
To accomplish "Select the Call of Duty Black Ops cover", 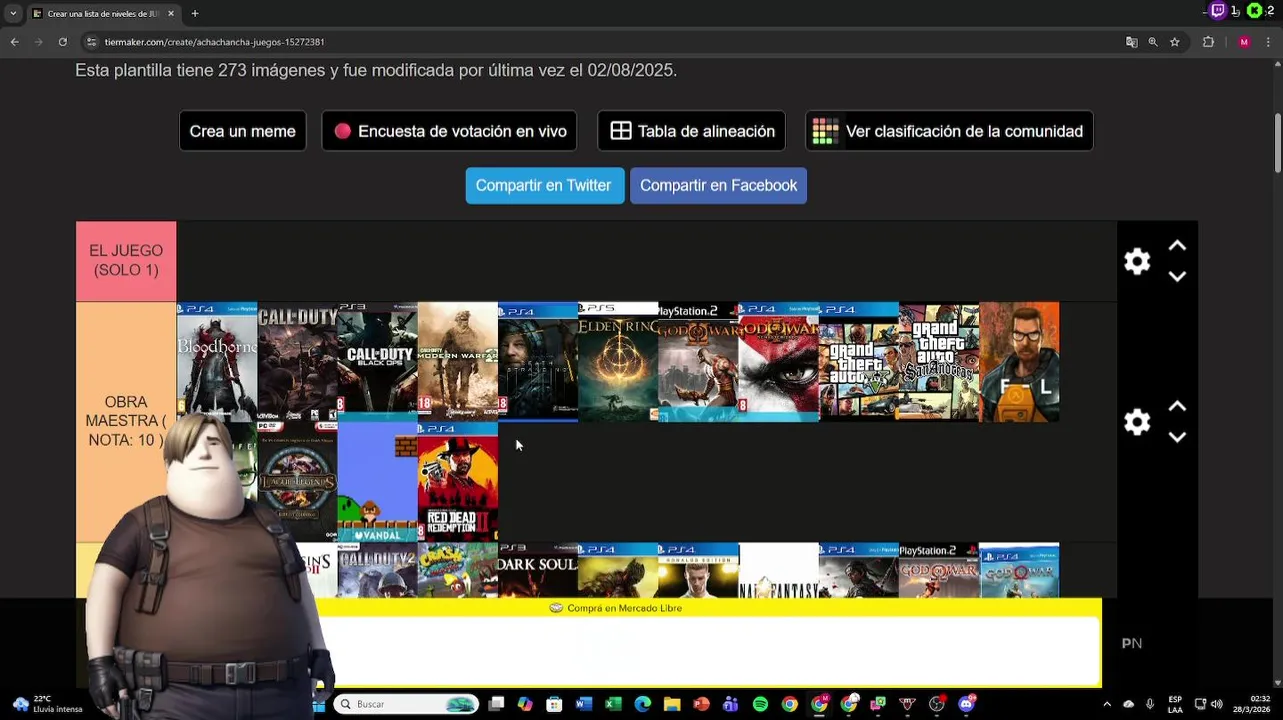I will click(377, 362).
